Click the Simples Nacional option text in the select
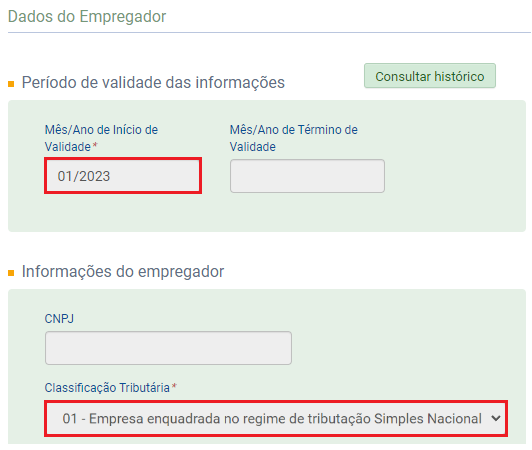The height and width of the screenshot is (450, 532). (x=428, y=418)
